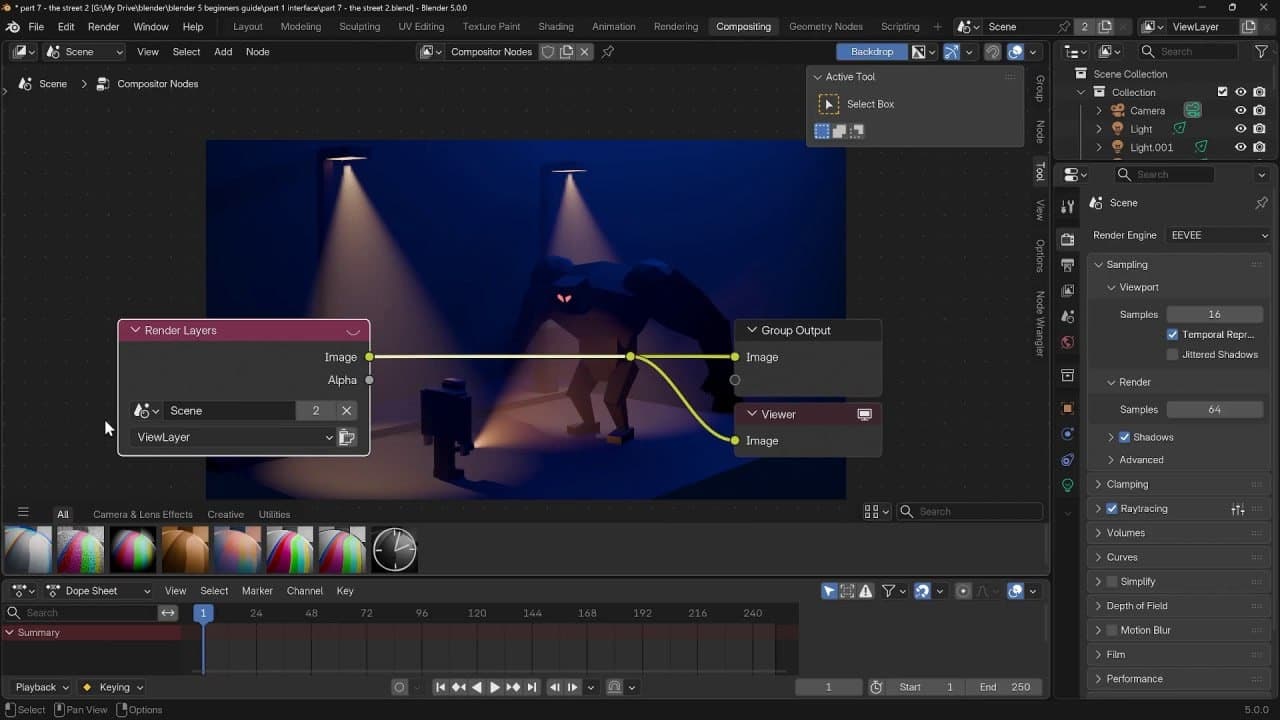Jump to the timeline start frame
Screen dimensions: 1280x720
pyautogui.click(x=440, y=687)
